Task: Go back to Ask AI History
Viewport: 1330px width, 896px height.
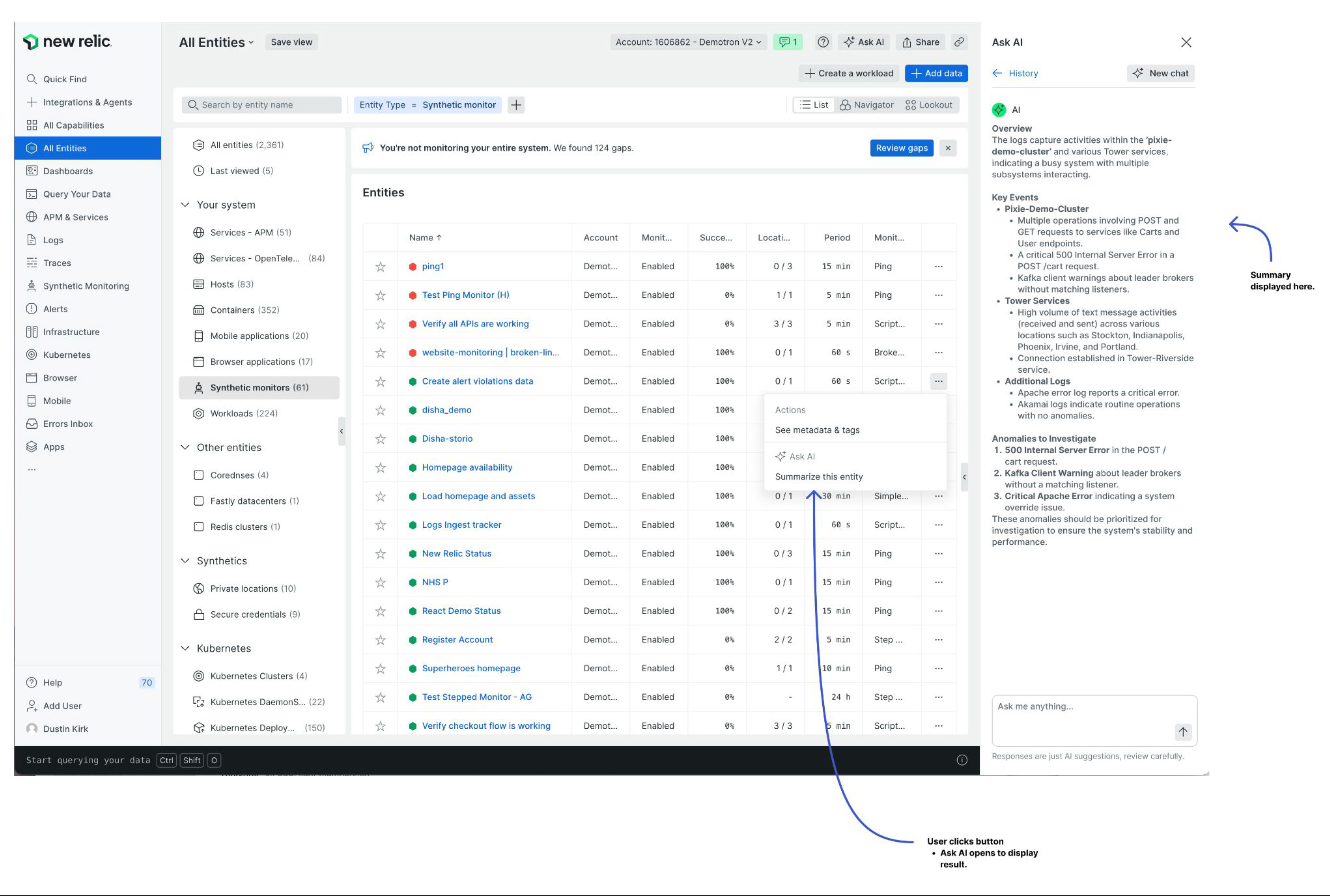Action: click(1015, 73)
